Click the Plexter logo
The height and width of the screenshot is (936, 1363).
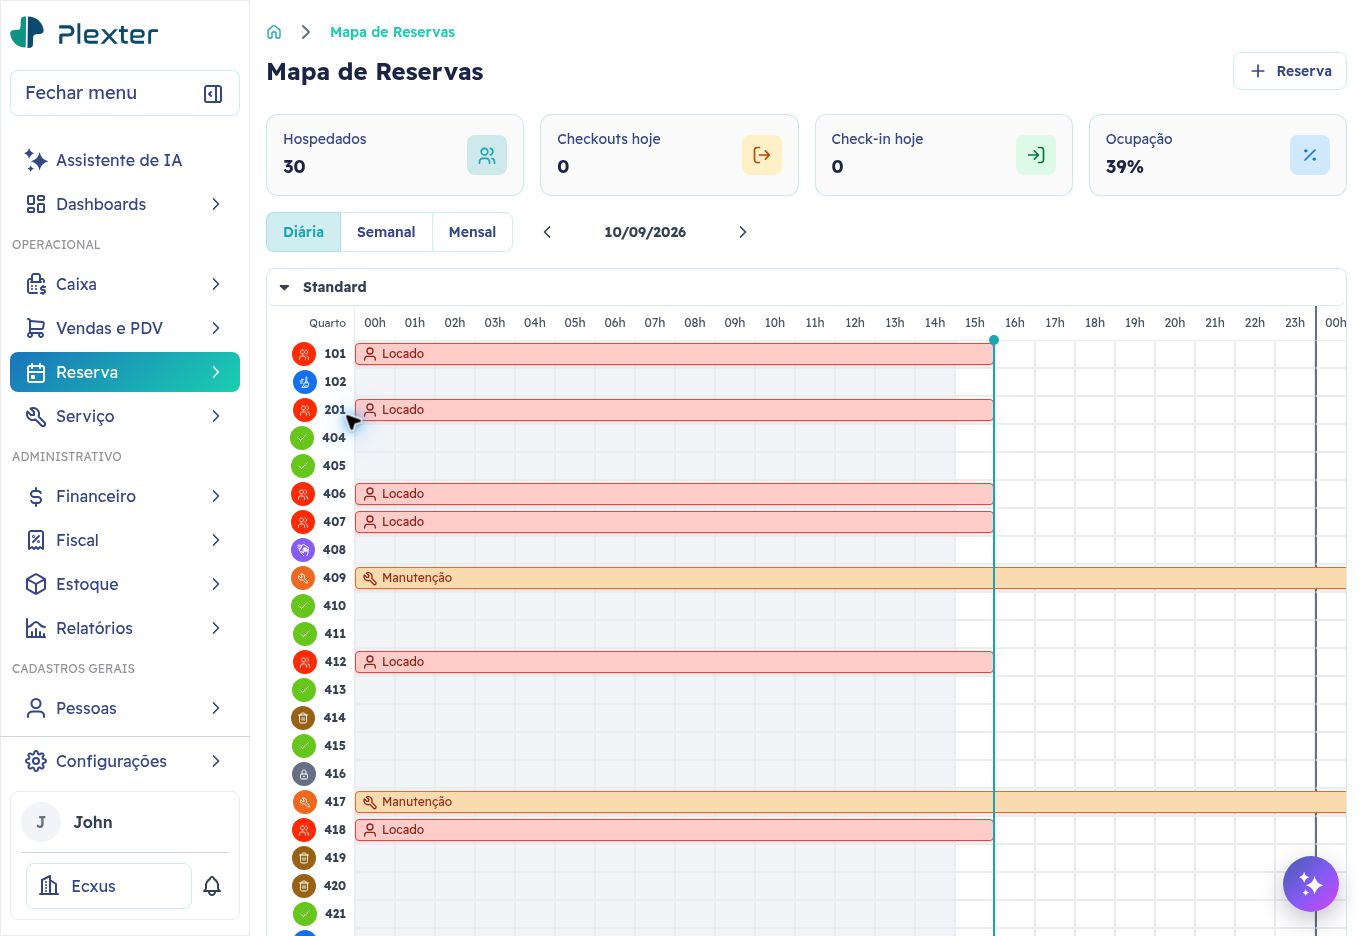click(x=84, y=33)
